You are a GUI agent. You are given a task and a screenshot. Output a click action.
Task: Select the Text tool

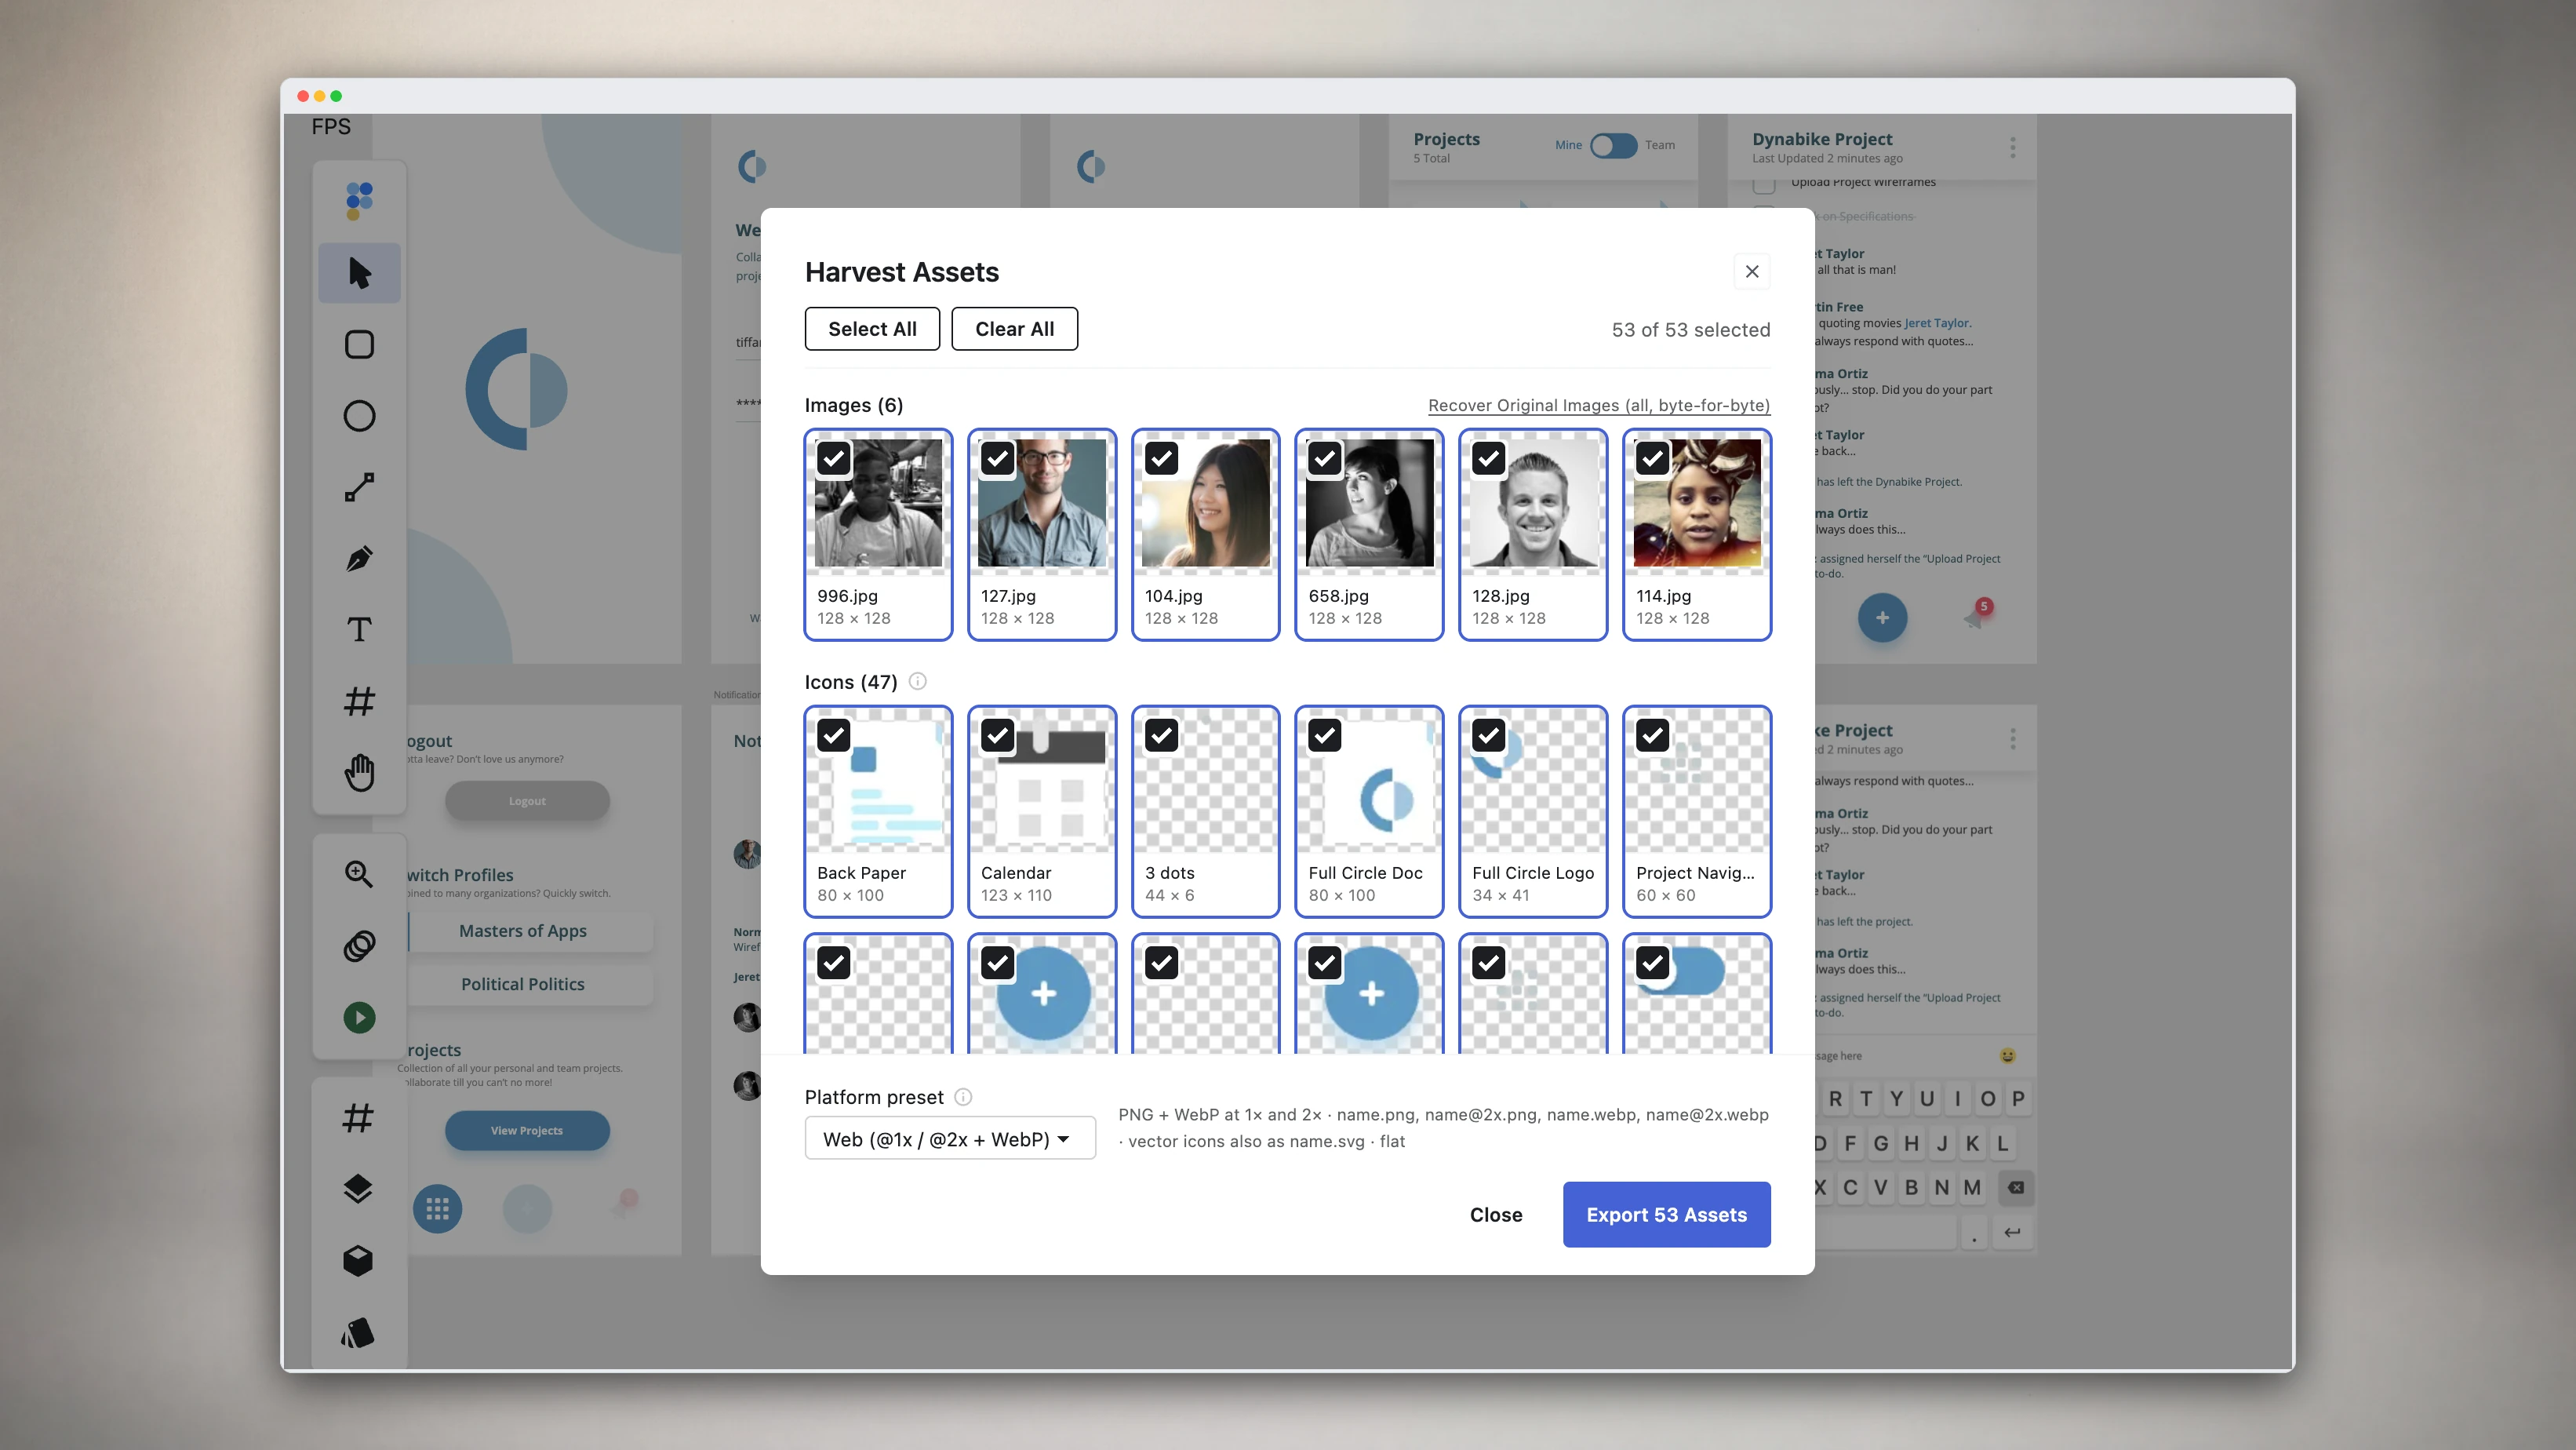(359, 630)
